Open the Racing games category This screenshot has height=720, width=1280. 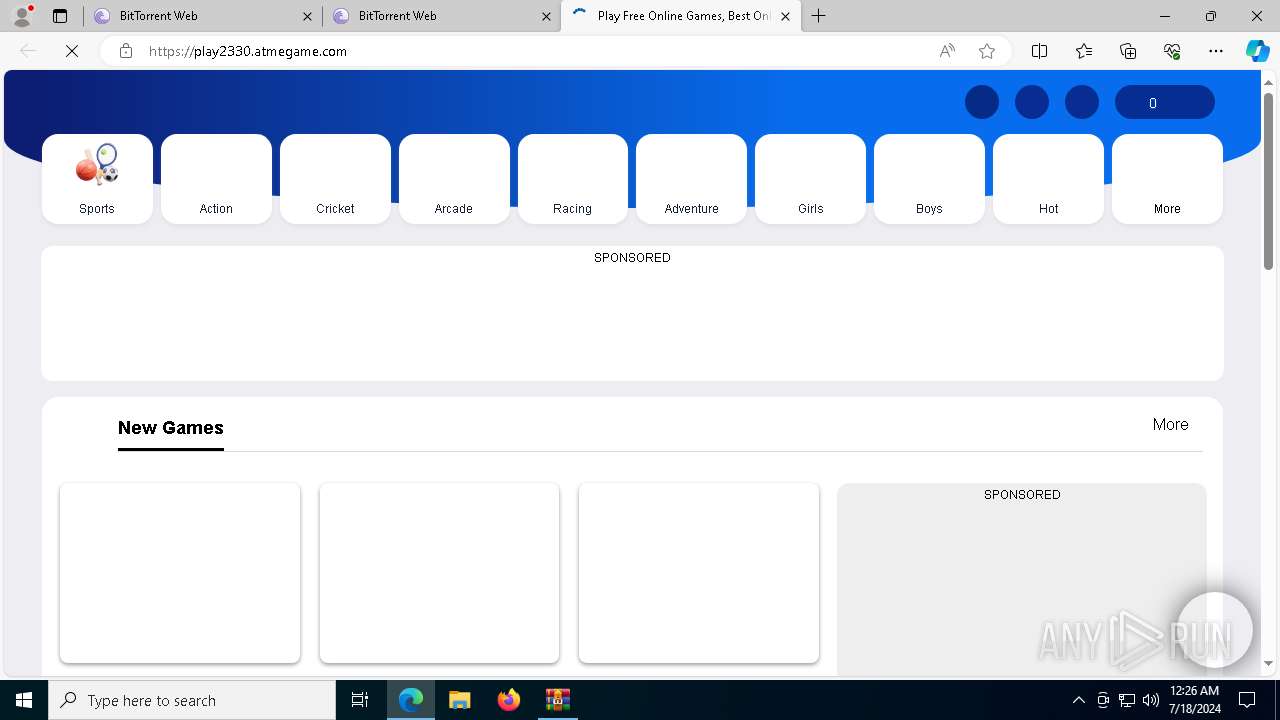(x=573, y=179)
